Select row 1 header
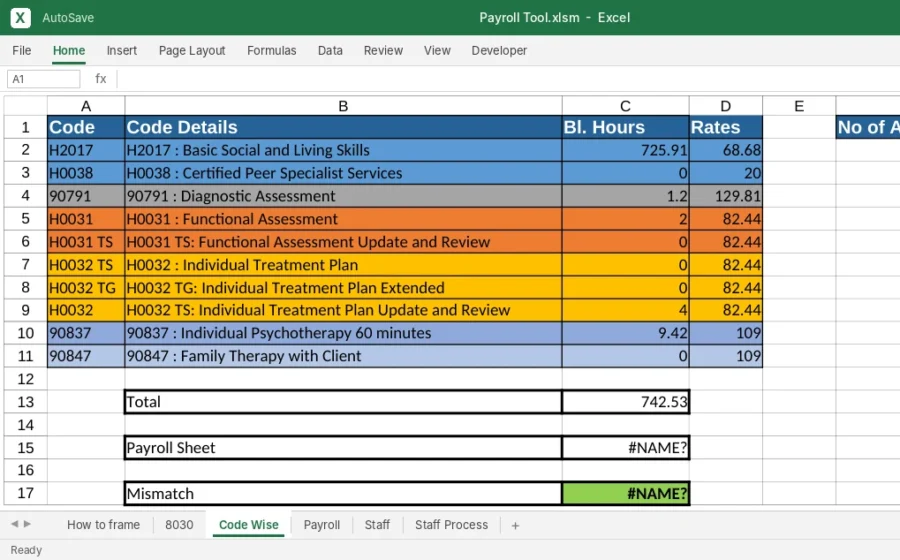Screen dimensions: 900x560 [x=25, y=127]
